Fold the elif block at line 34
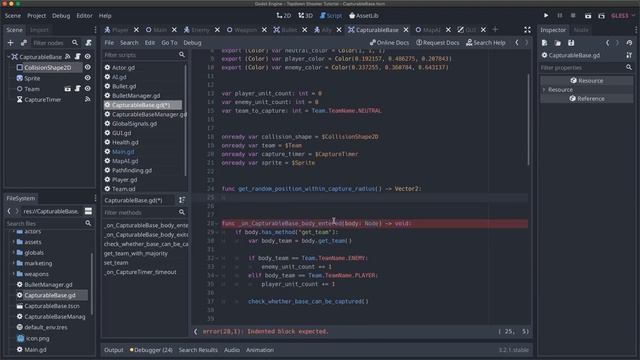 coord(217,276)
